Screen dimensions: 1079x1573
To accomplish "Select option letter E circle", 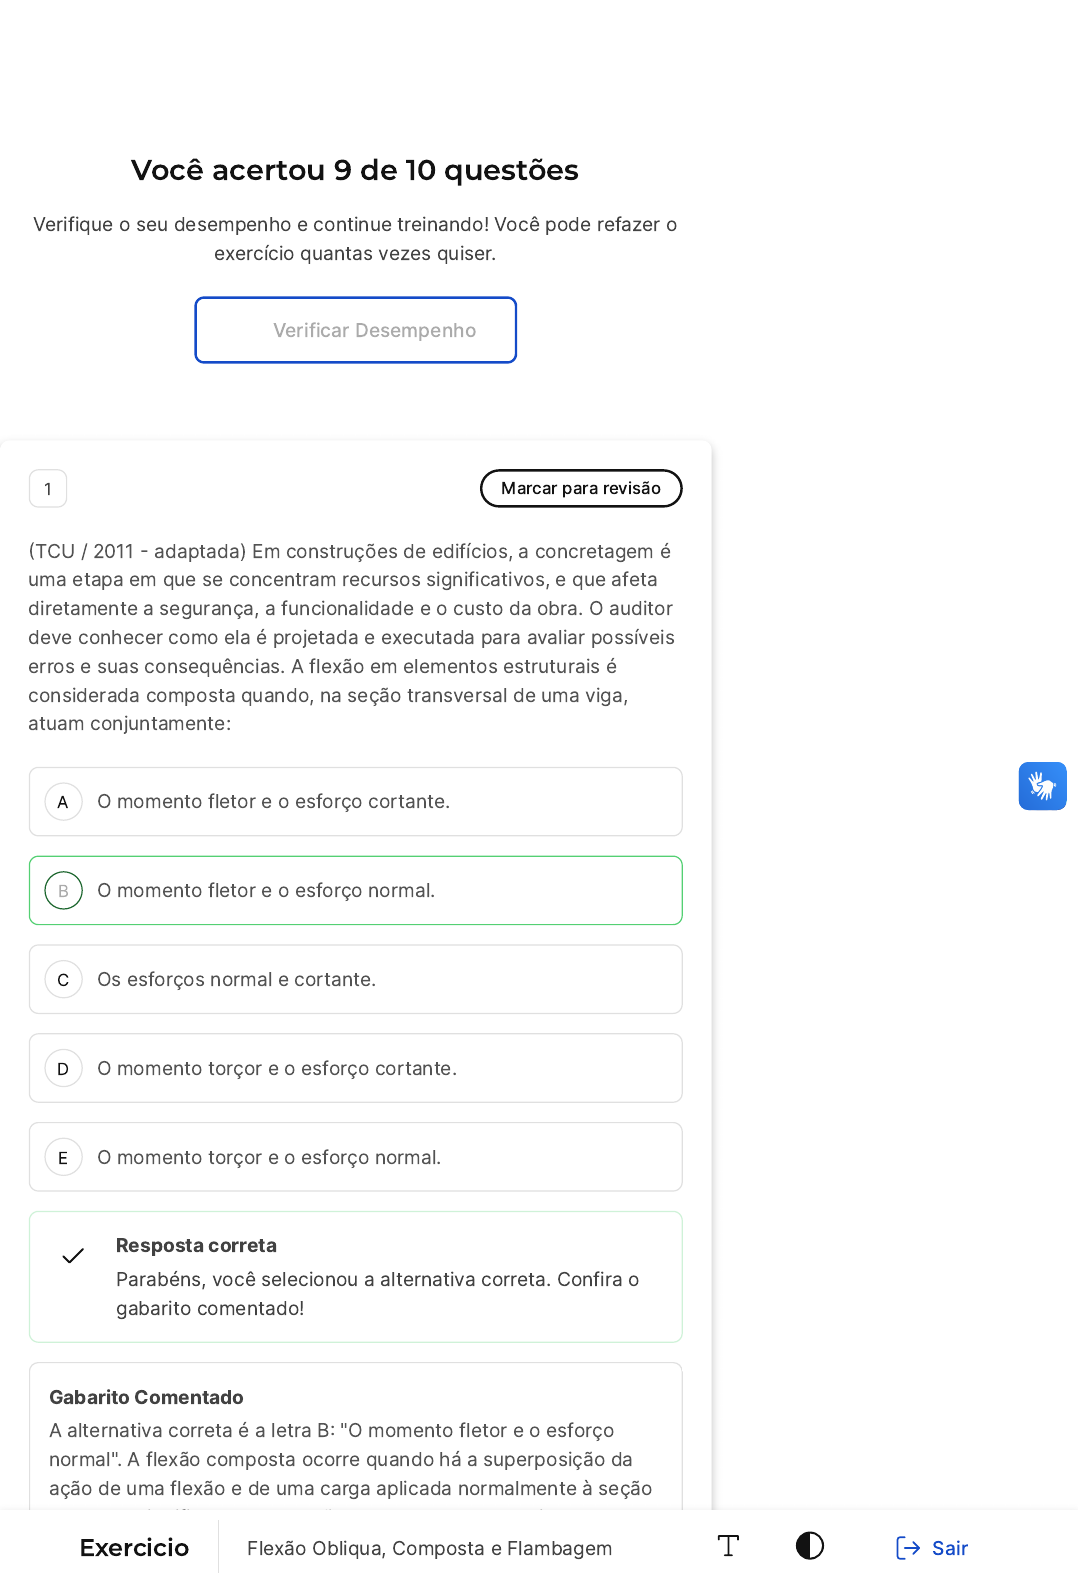I will point(63,1158).
